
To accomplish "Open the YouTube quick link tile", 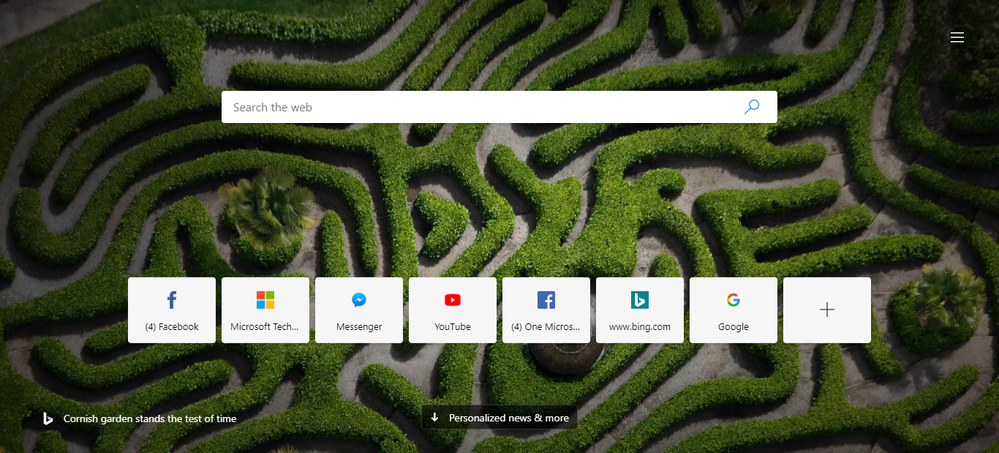I will click(452, 310).
